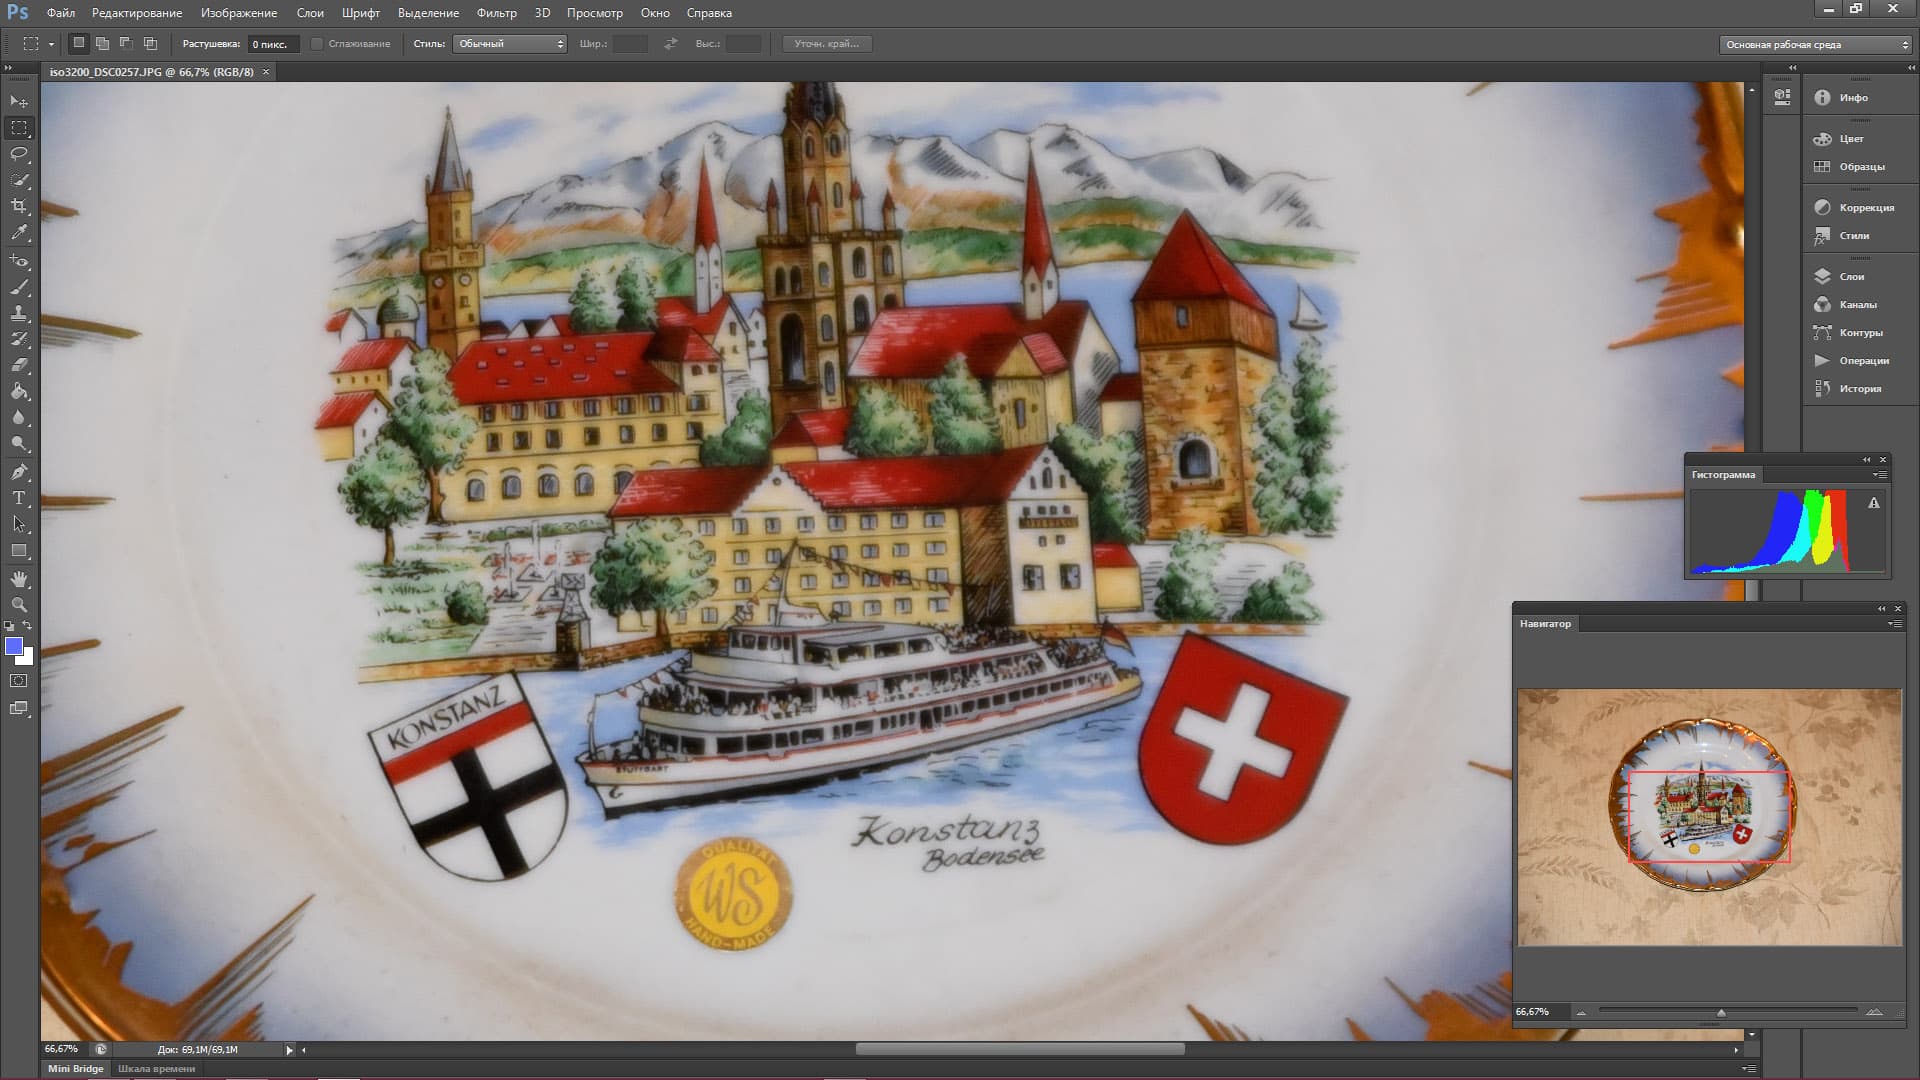Click the foreground color swatch
The height and width of the screenshot is (1080, 1920).
tap(14, 647)
